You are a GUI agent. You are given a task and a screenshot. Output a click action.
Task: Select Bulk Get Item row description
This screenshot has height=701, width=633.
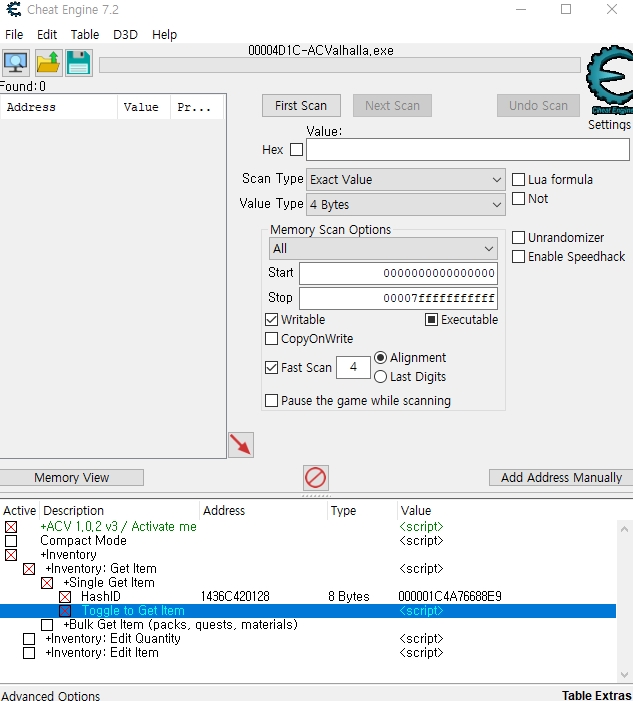click(x=181, y=625)
